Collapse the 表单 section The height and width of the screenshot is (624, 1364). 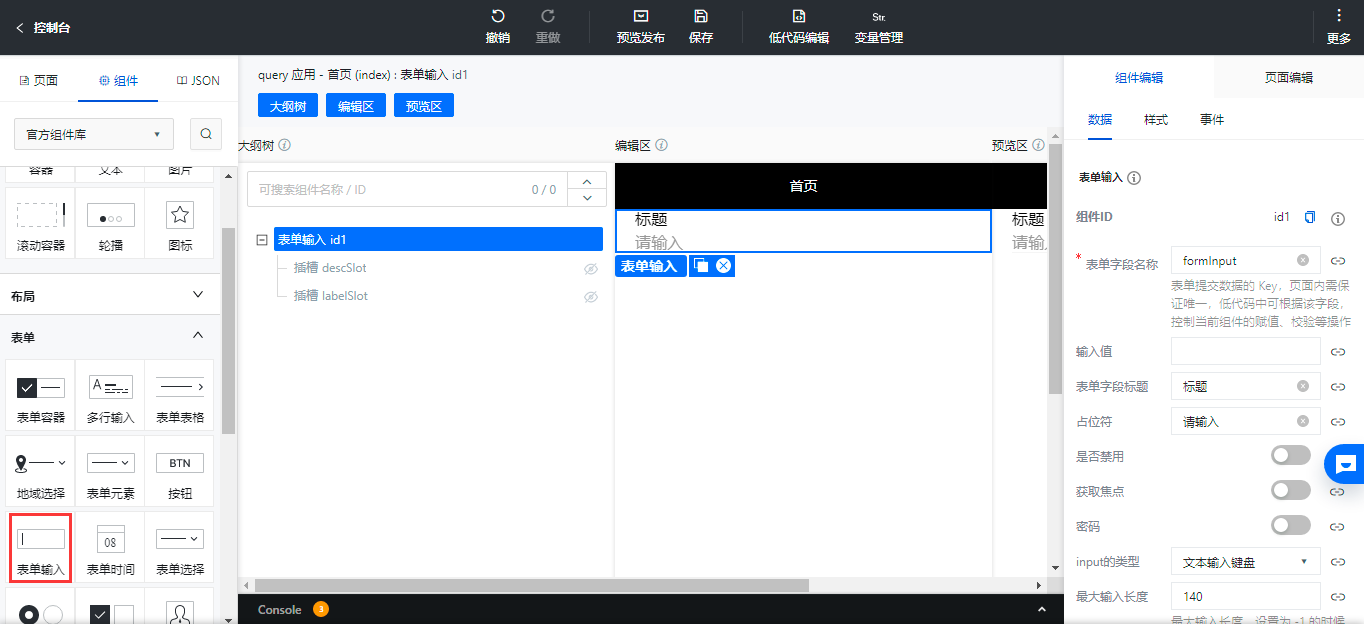110,337
